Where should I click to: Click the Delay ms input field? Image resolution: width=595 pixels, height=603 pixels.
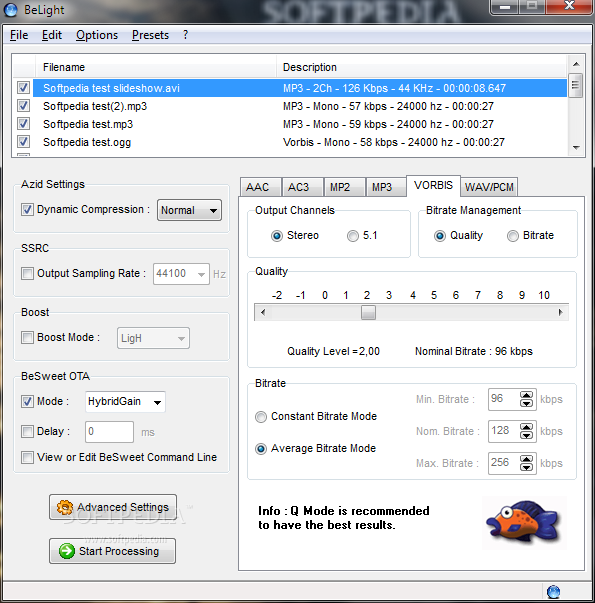(109, 432)
